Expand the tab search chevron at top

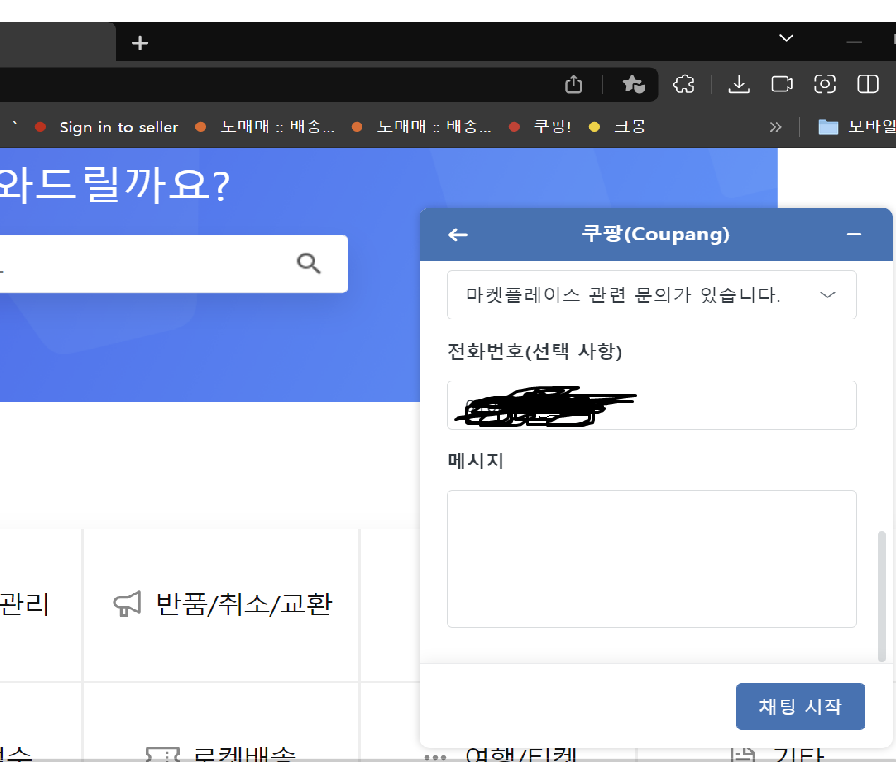[786, 38]
